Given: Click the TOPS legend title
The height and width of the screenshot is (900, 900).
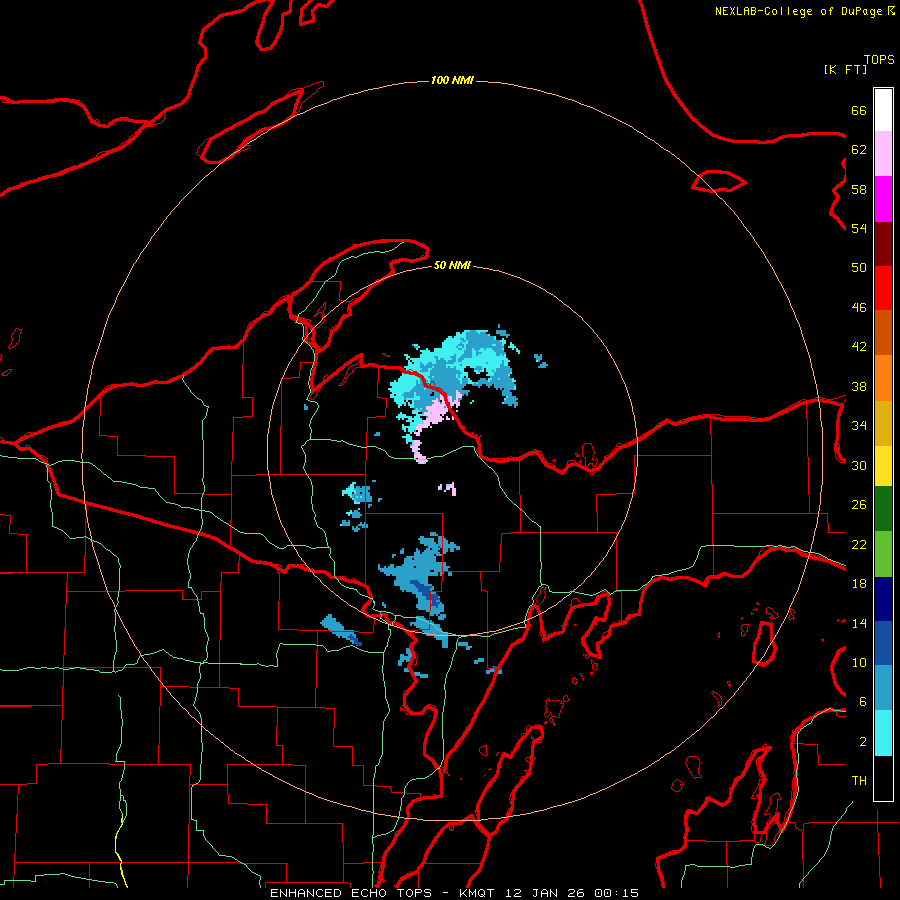Looking at the screenshot, I should click(x=879, y=59).
